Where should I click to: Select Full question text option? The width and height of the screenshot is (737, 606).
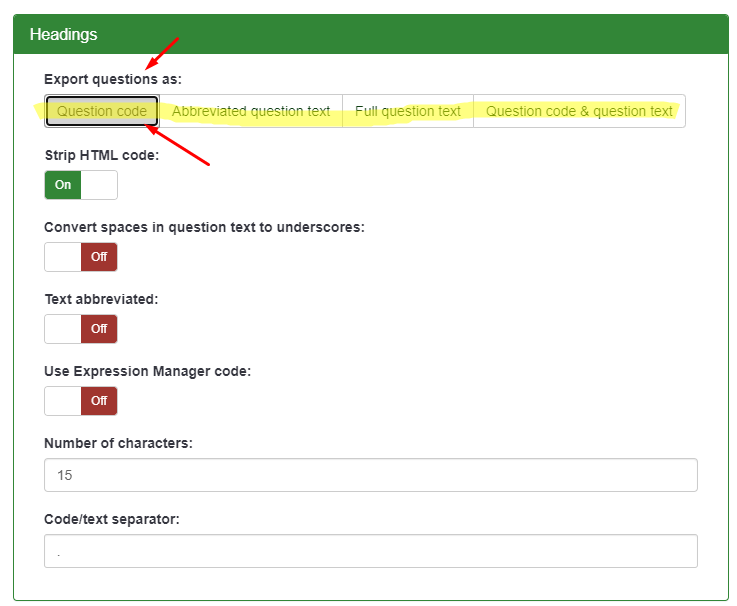click(x=407, y=111)
